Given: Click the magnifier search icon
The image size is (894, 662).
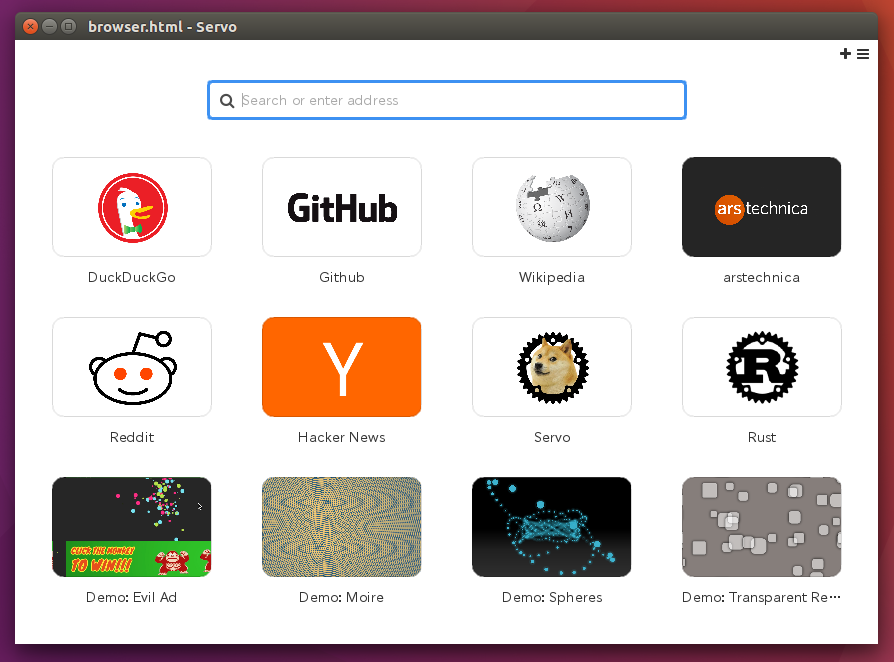Looking at the screenshot, I should (x=227, y=101).
